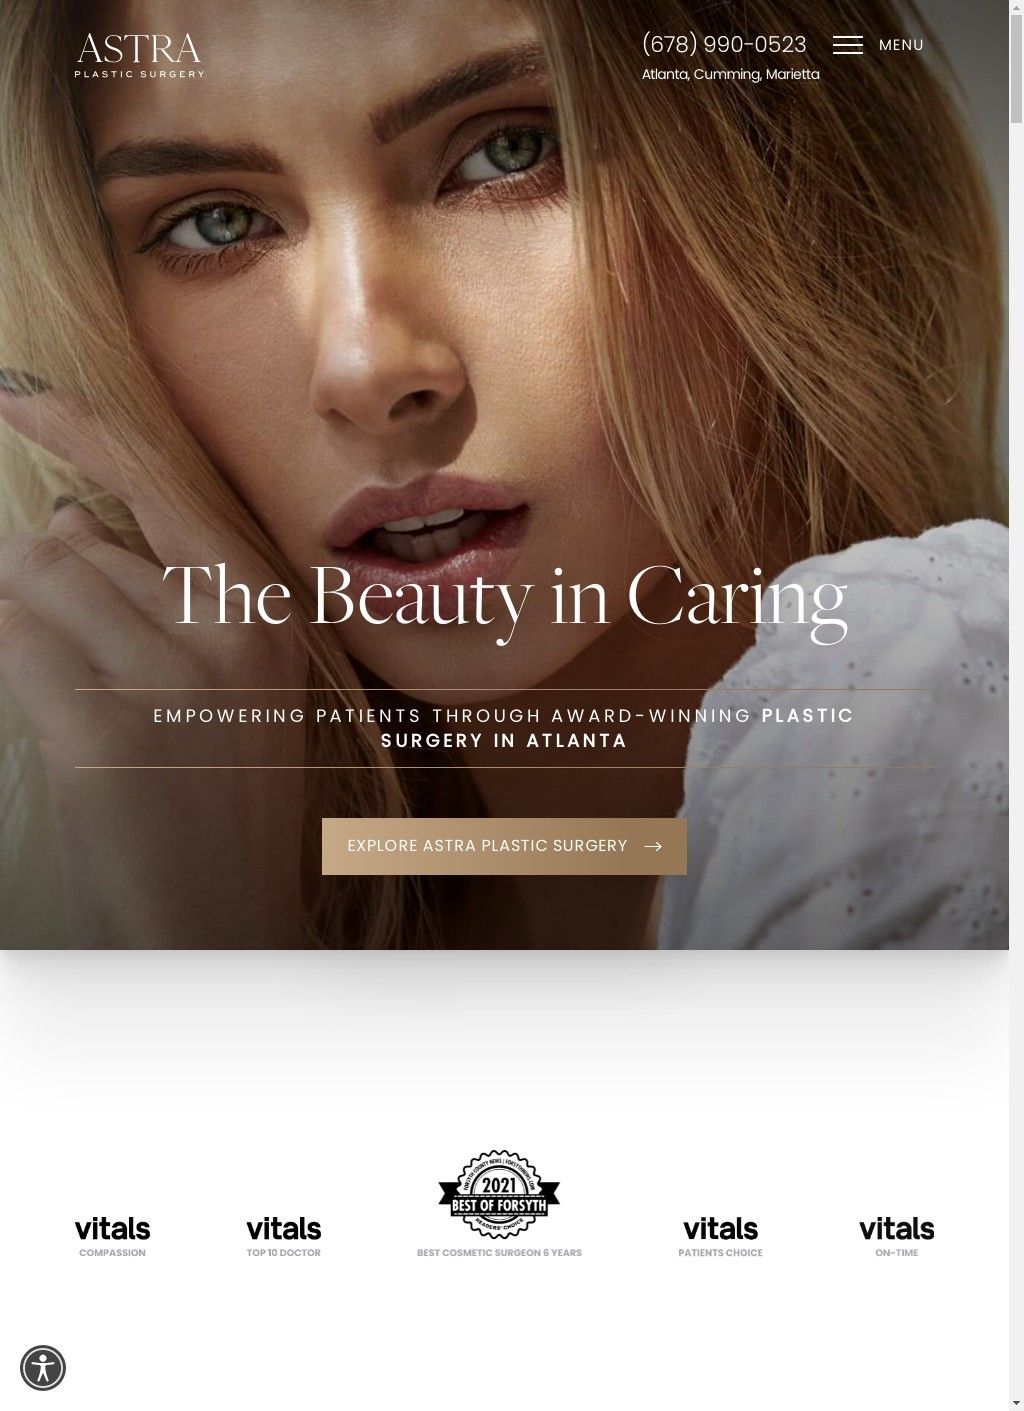Open the Atlanta, Cumming, Marietta locations link

tap(730, 74)
